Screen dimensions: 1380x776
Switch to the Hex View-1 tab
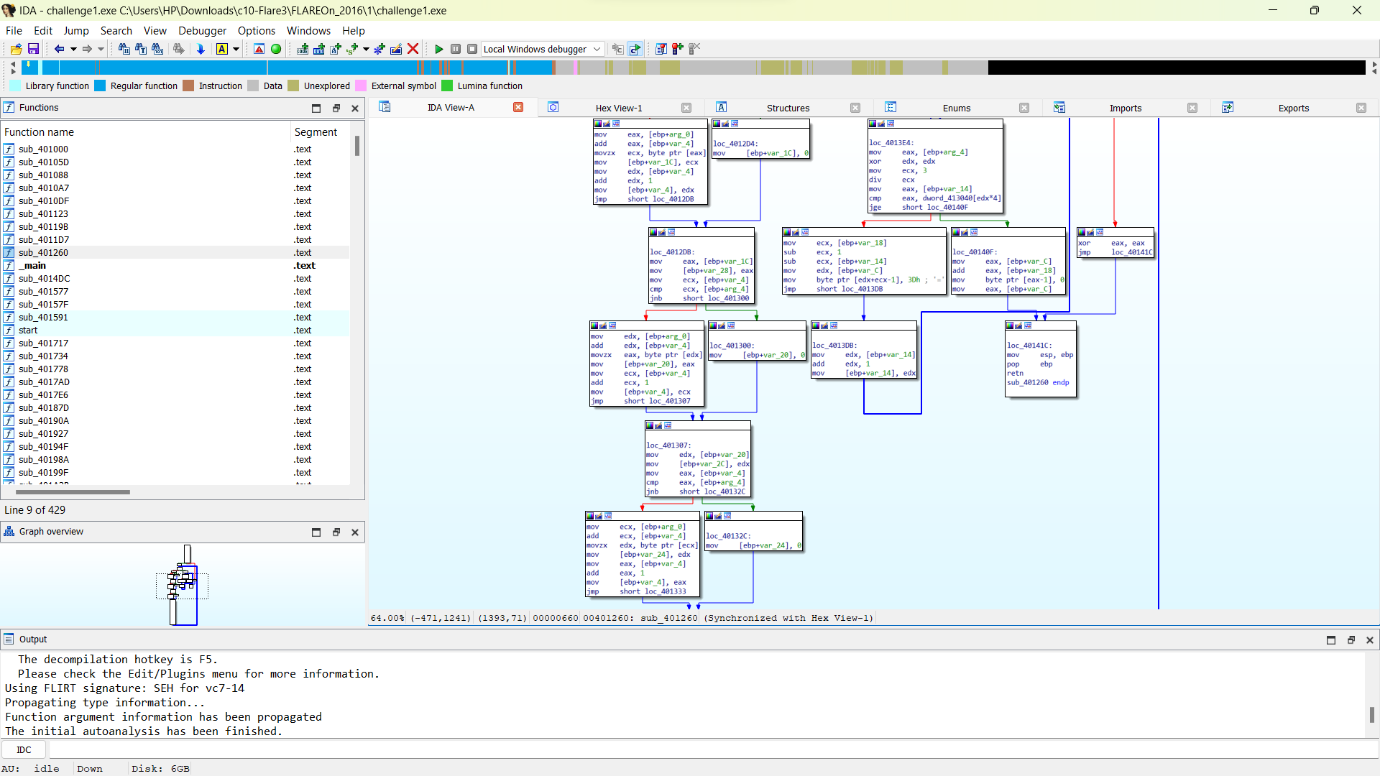coord(618,108)
